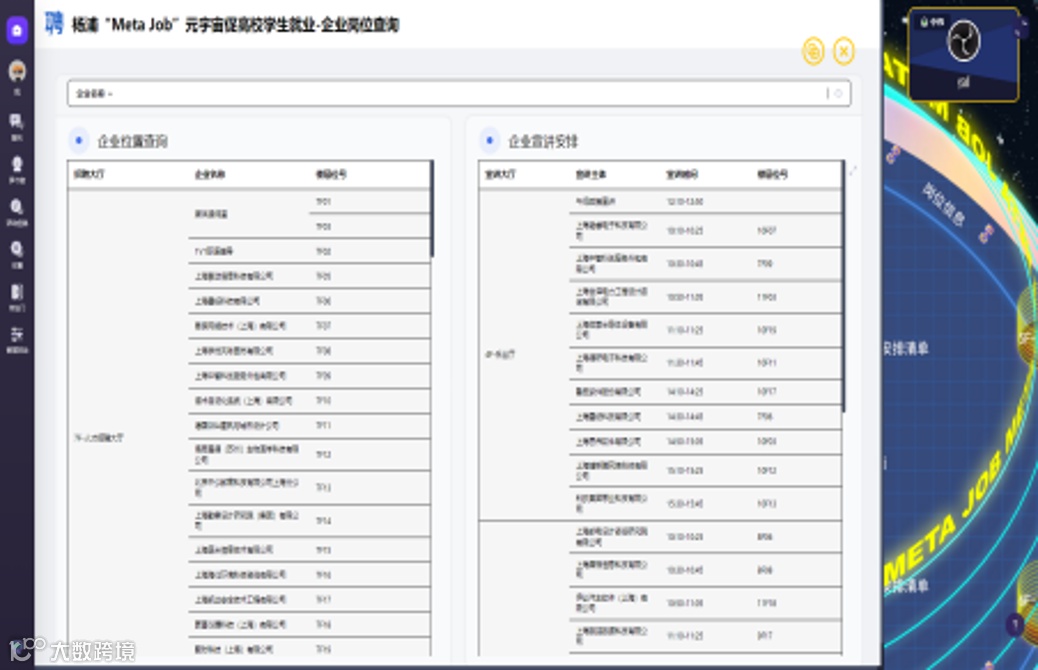
Task: Click the purple circle badge marked 1
Action: pos(1015,624)
